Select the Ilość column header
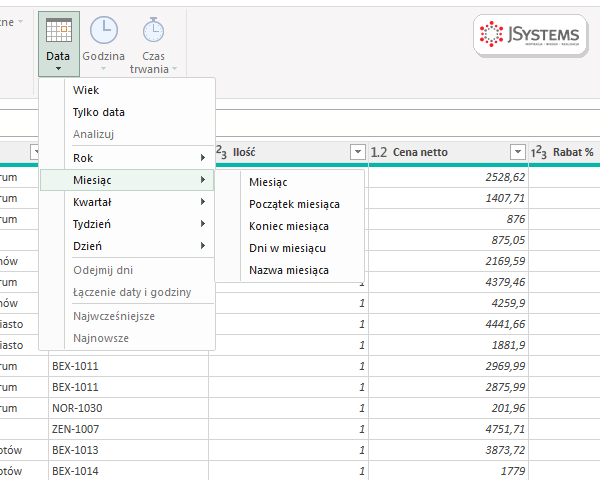 (x=289, y=152)
